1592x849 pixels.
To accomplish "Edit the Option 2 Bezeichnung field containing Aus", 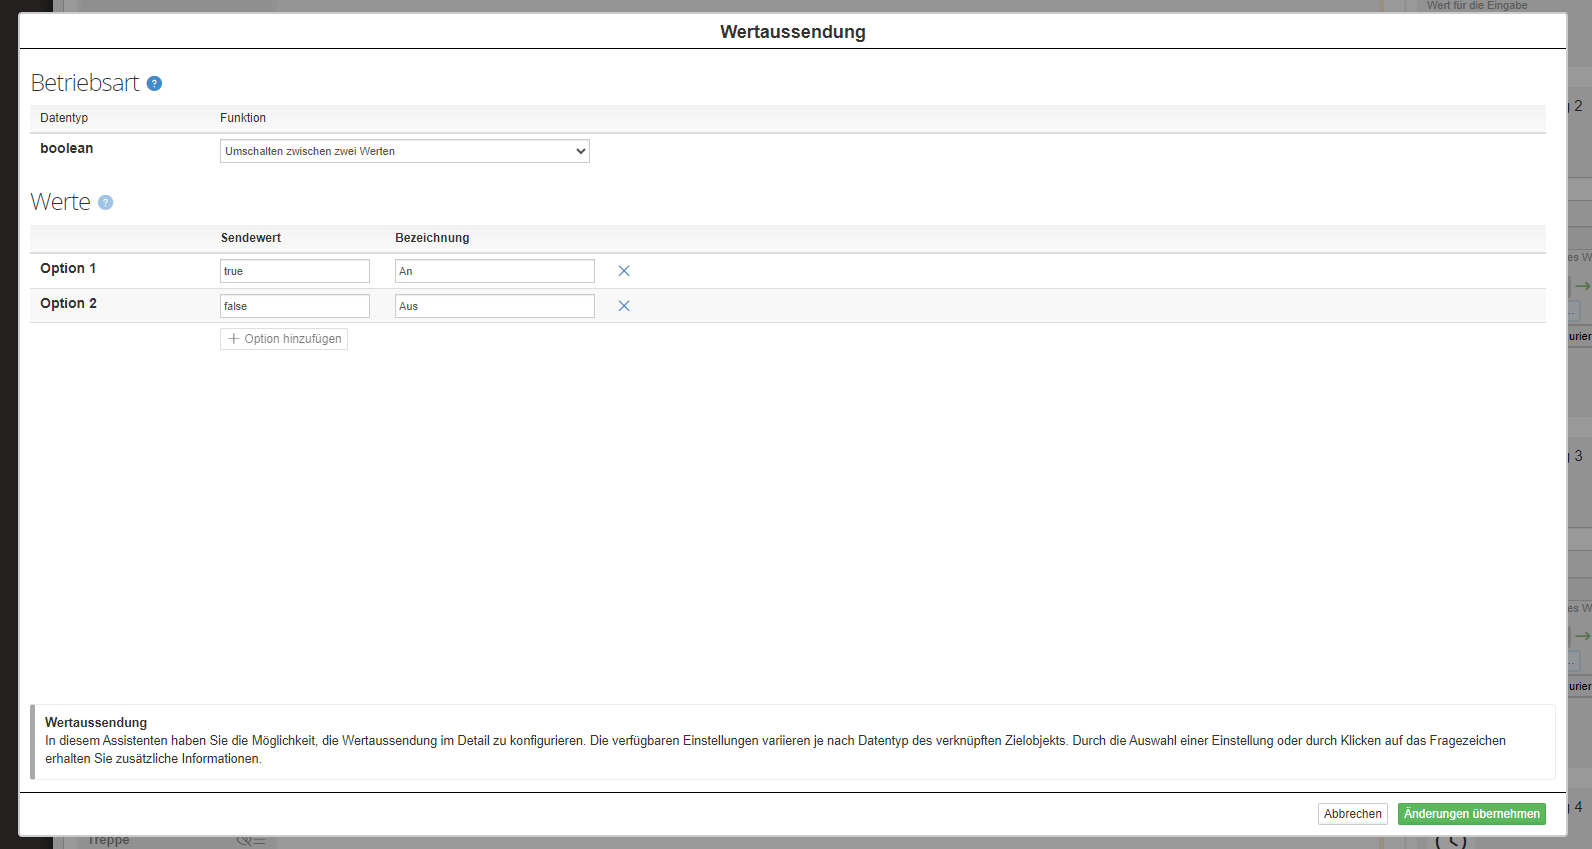I will (x=494, y=306).
